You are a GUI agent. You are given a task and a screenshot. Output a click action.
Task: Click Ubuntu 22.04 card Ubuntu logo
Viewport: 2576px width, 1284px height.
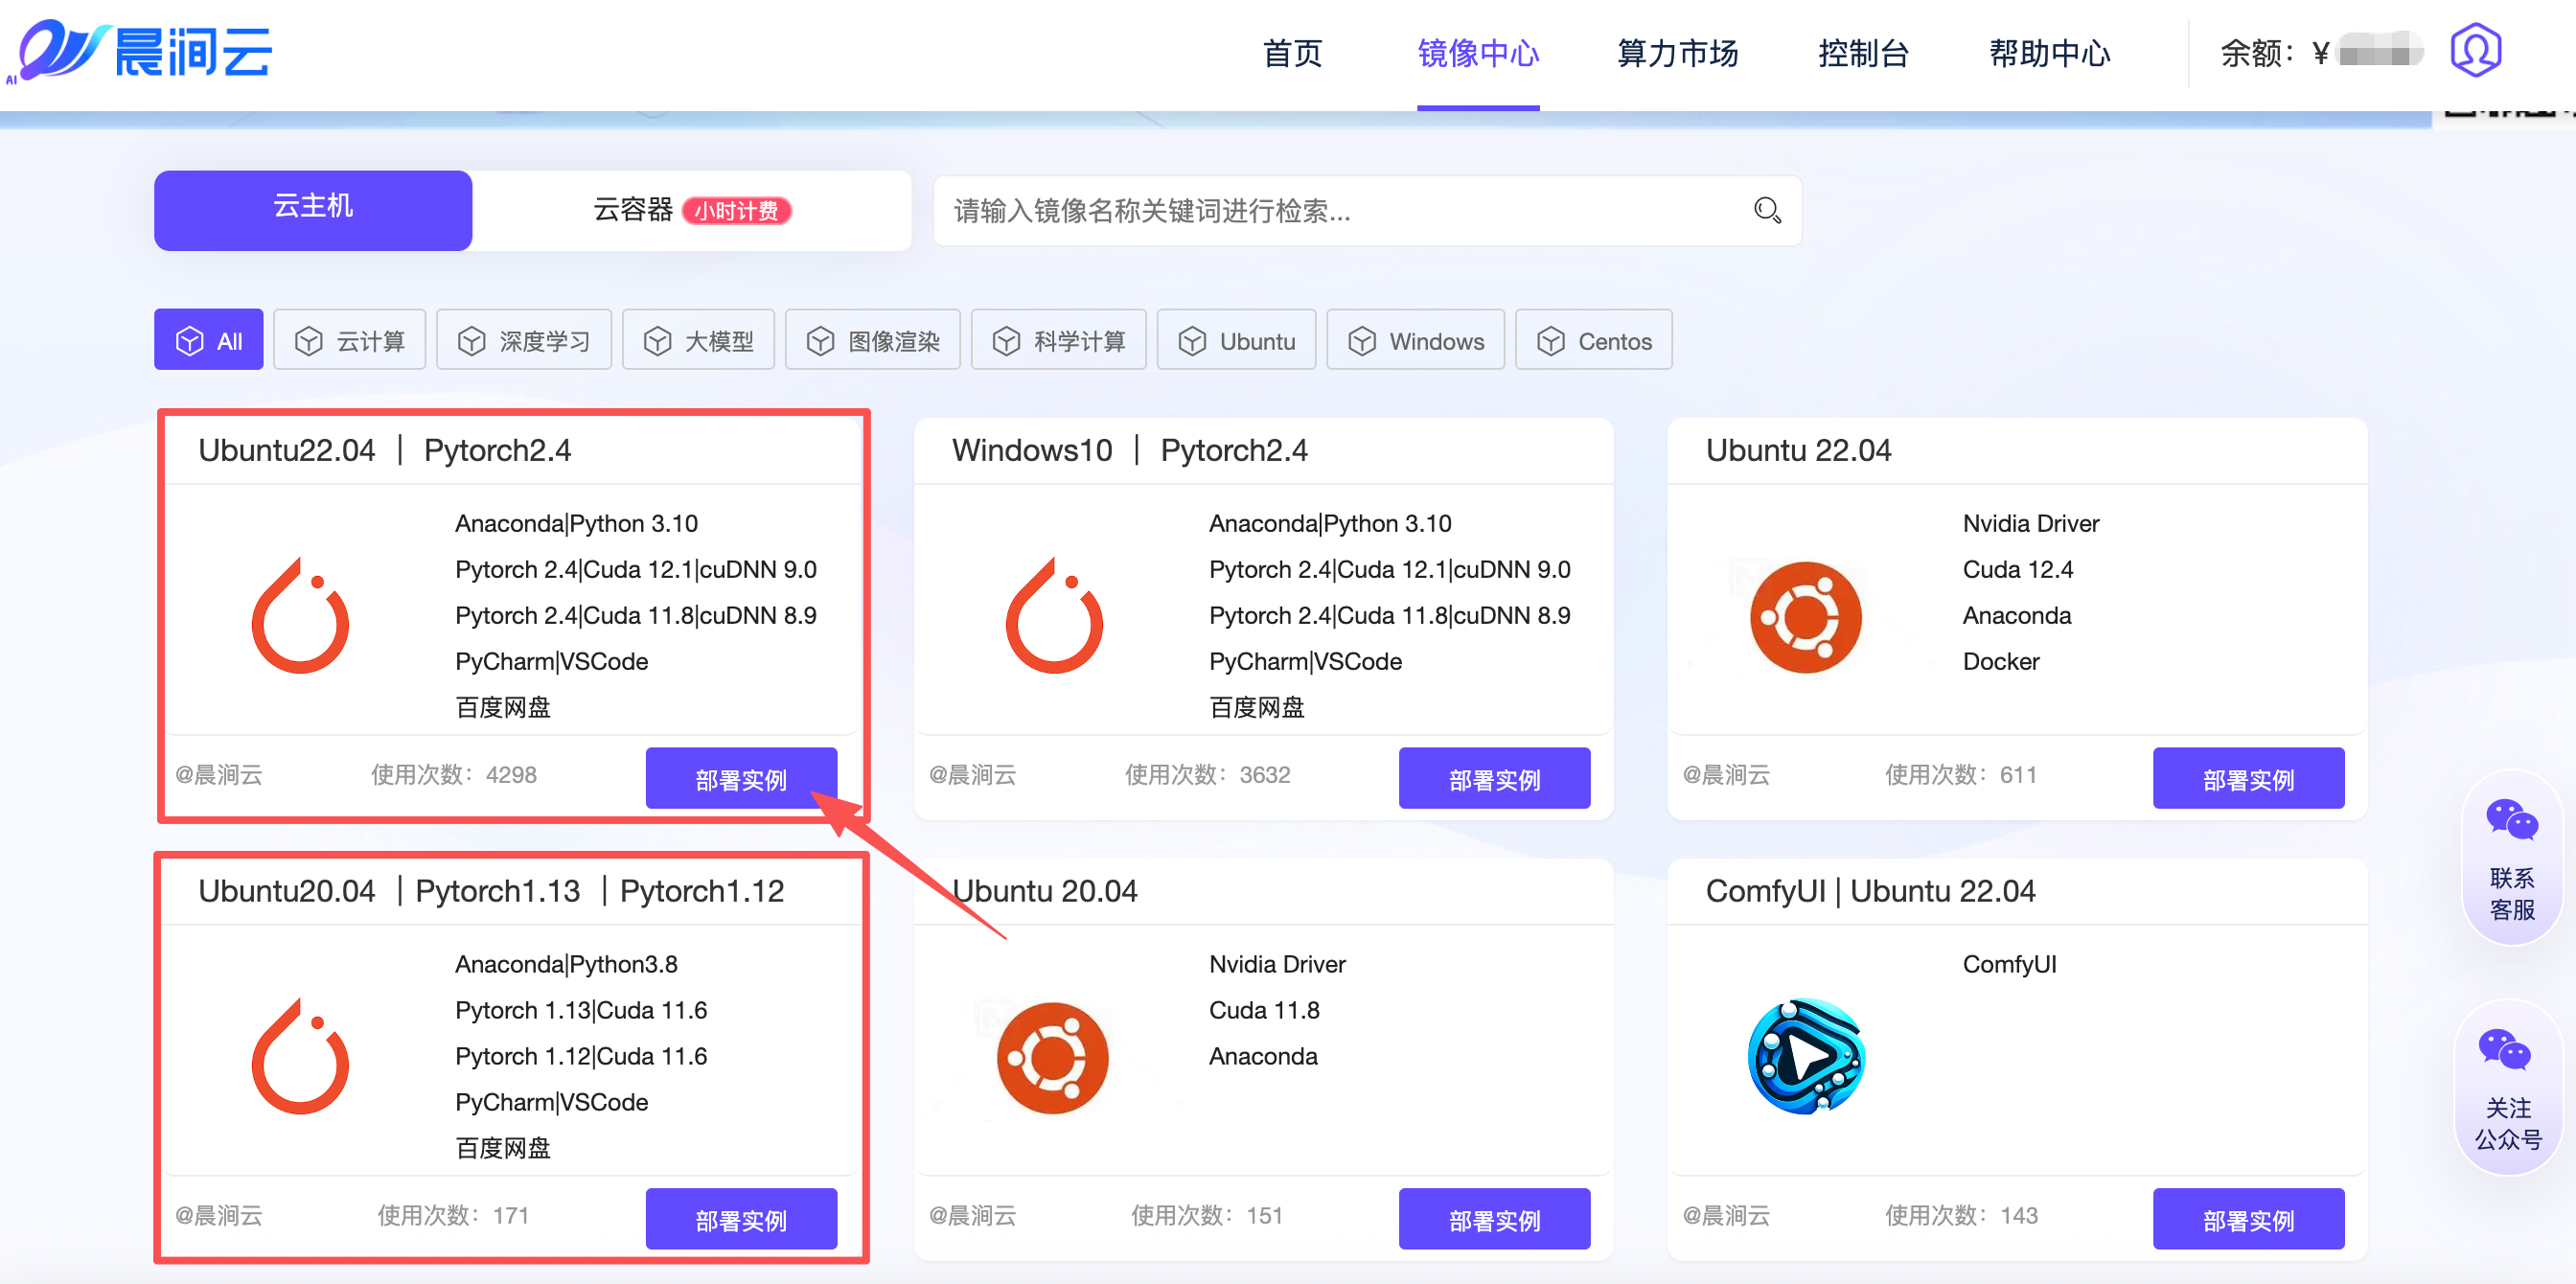click(1806, 616)
